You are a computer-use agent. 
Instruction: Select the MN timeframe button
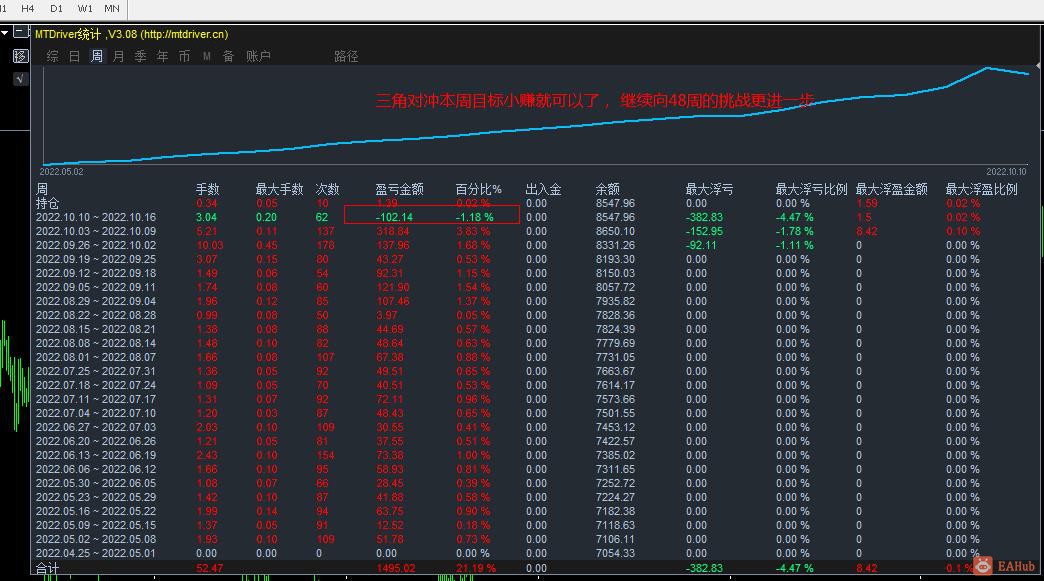point(112,9)
